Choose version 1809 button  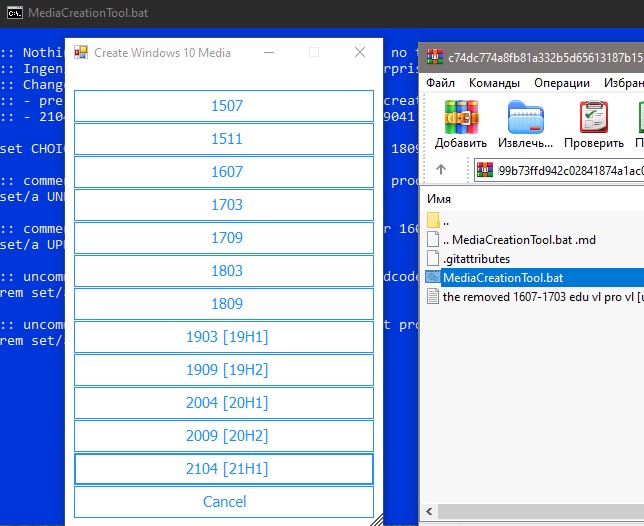(x=224, y=304)
